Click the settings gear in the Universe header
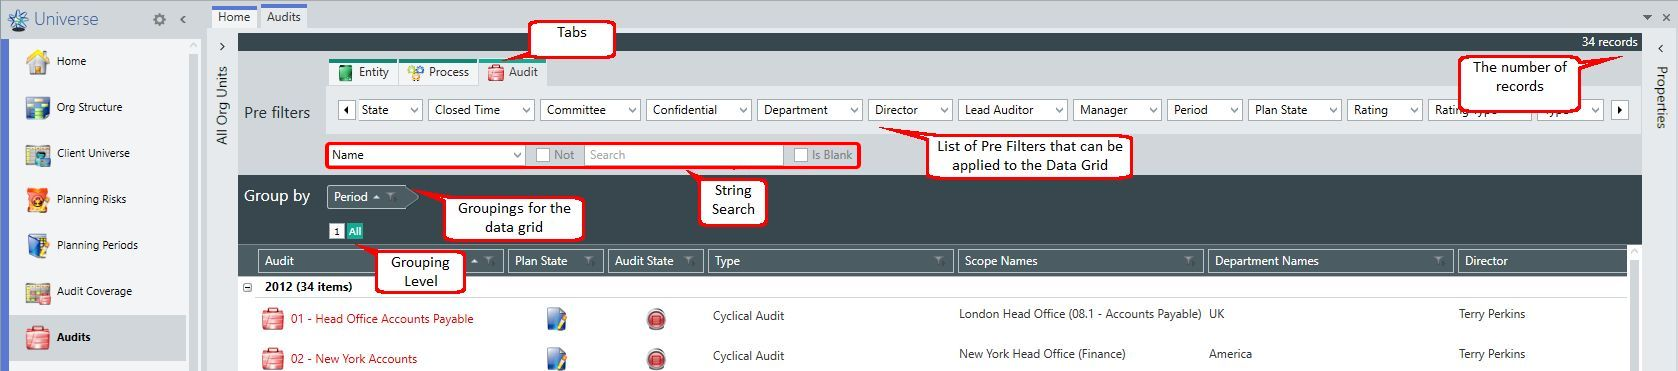 click(x=159, y=19)
